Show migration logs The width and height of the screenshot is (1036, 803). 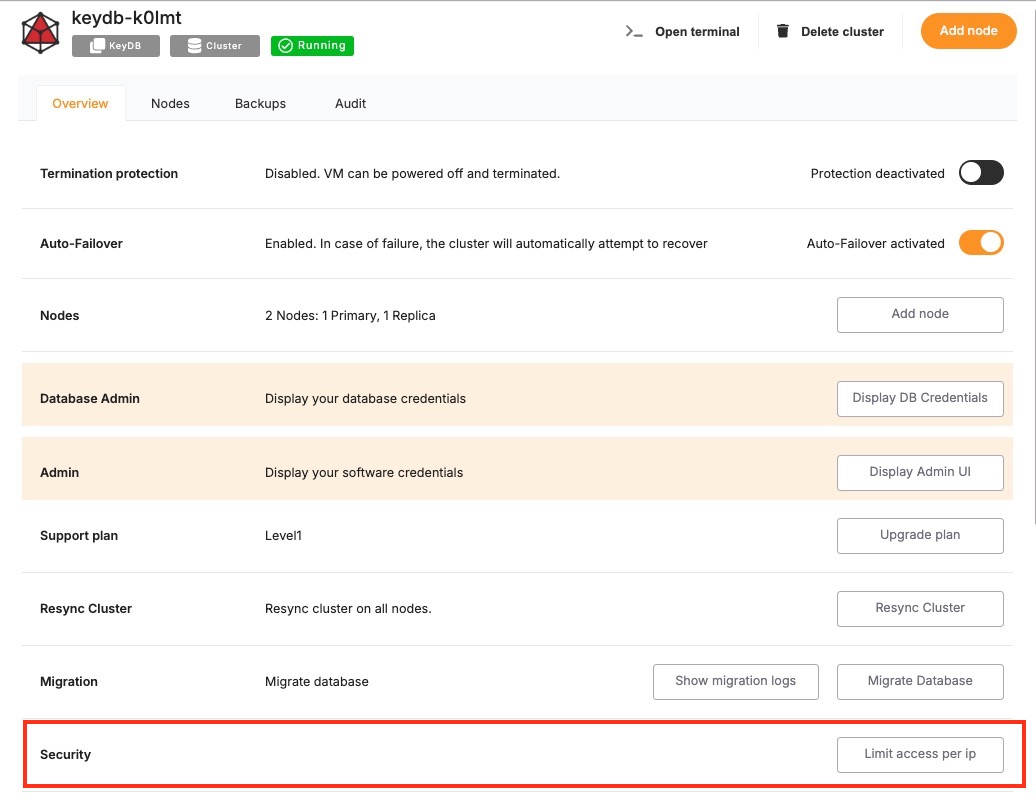tap(735, 681)
